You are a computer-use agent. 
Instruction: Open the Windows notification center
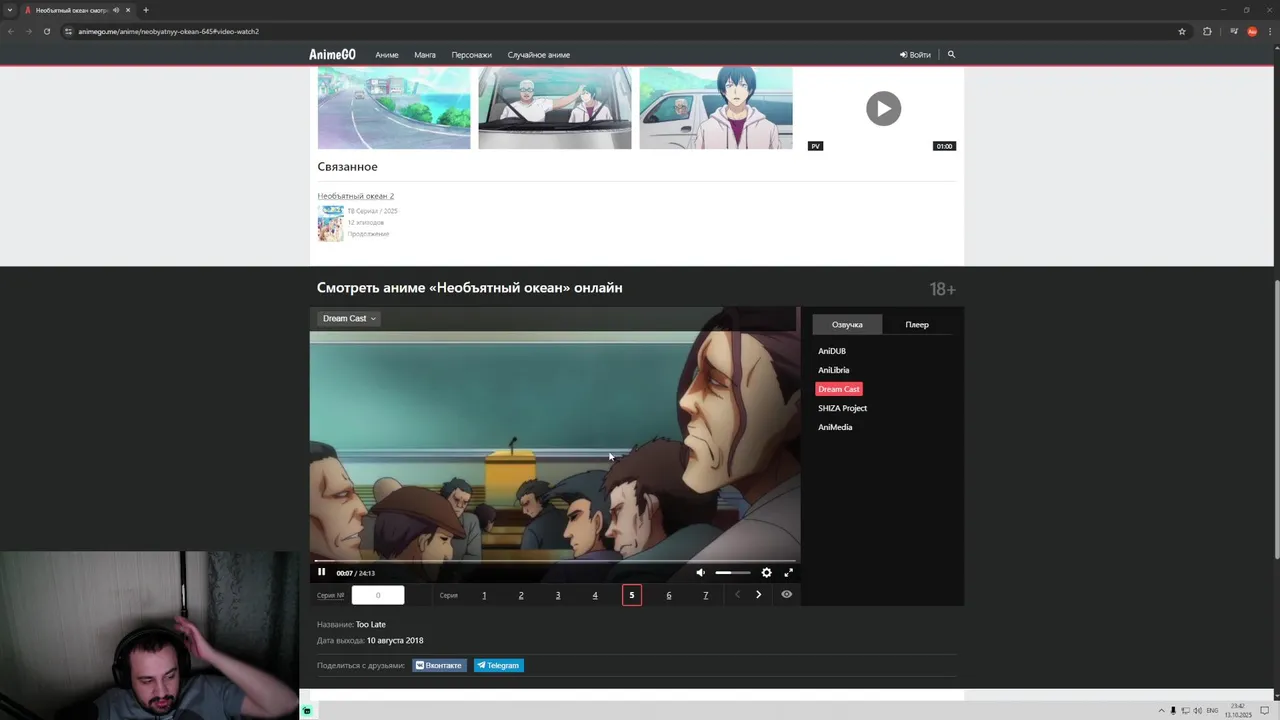pyautogui.click(x=1264, y=710)
